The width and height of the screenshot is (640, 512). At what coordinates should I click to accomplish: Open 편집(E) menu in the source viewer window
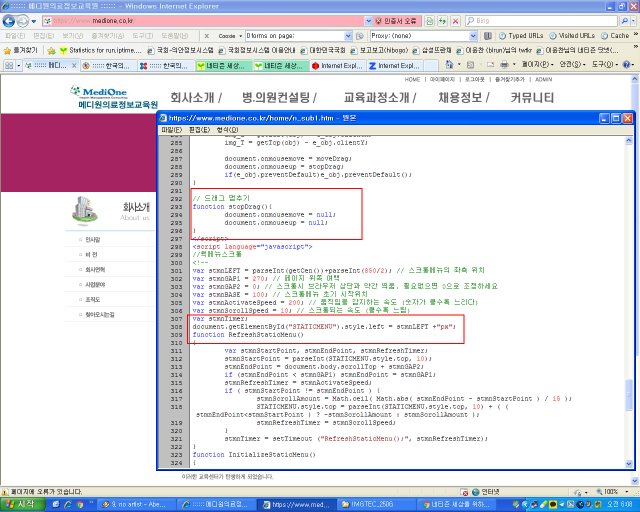199,130
